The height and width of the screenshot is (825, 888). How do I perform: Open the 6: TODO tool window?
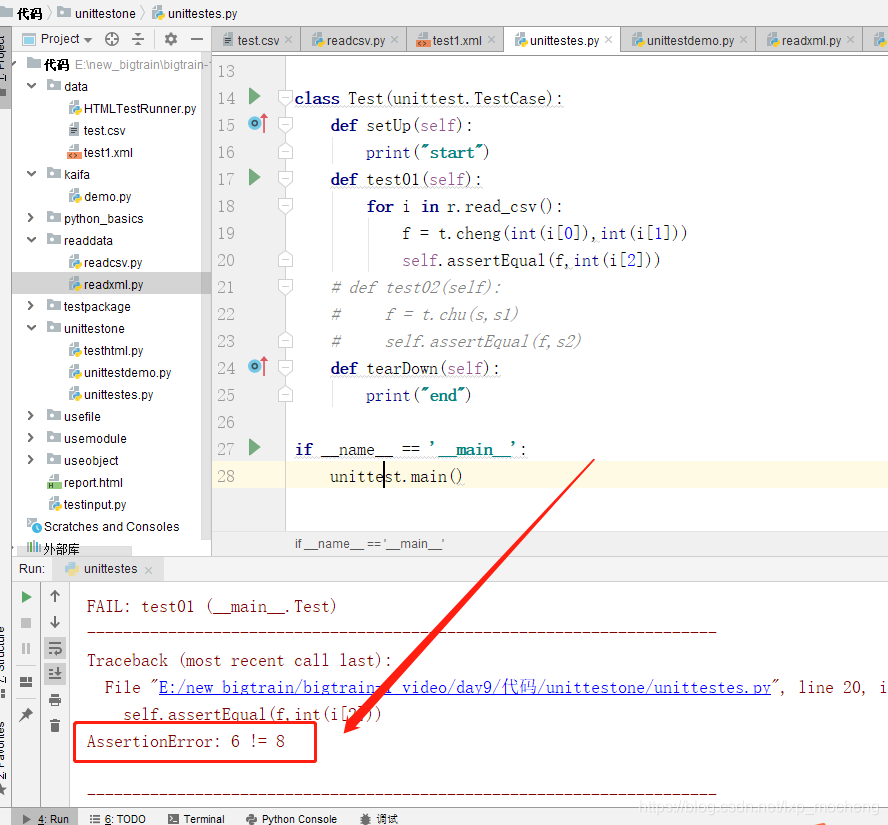click(x=118, y=819)
